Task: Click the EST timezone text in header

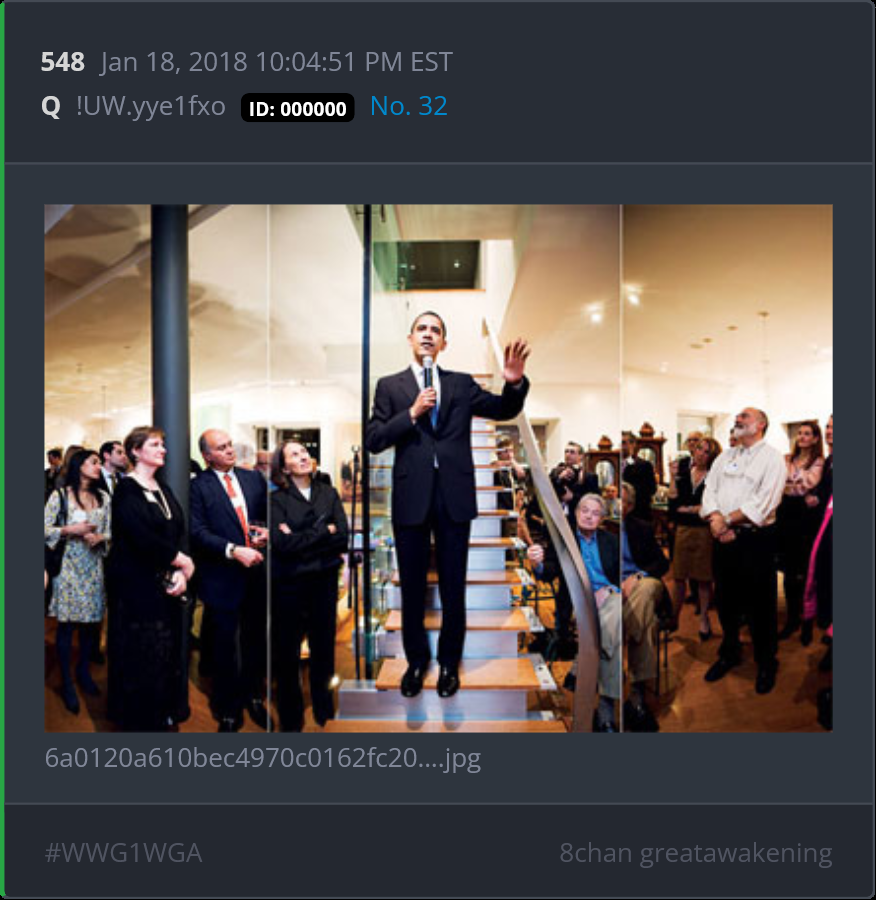Action: pos(431,62)
